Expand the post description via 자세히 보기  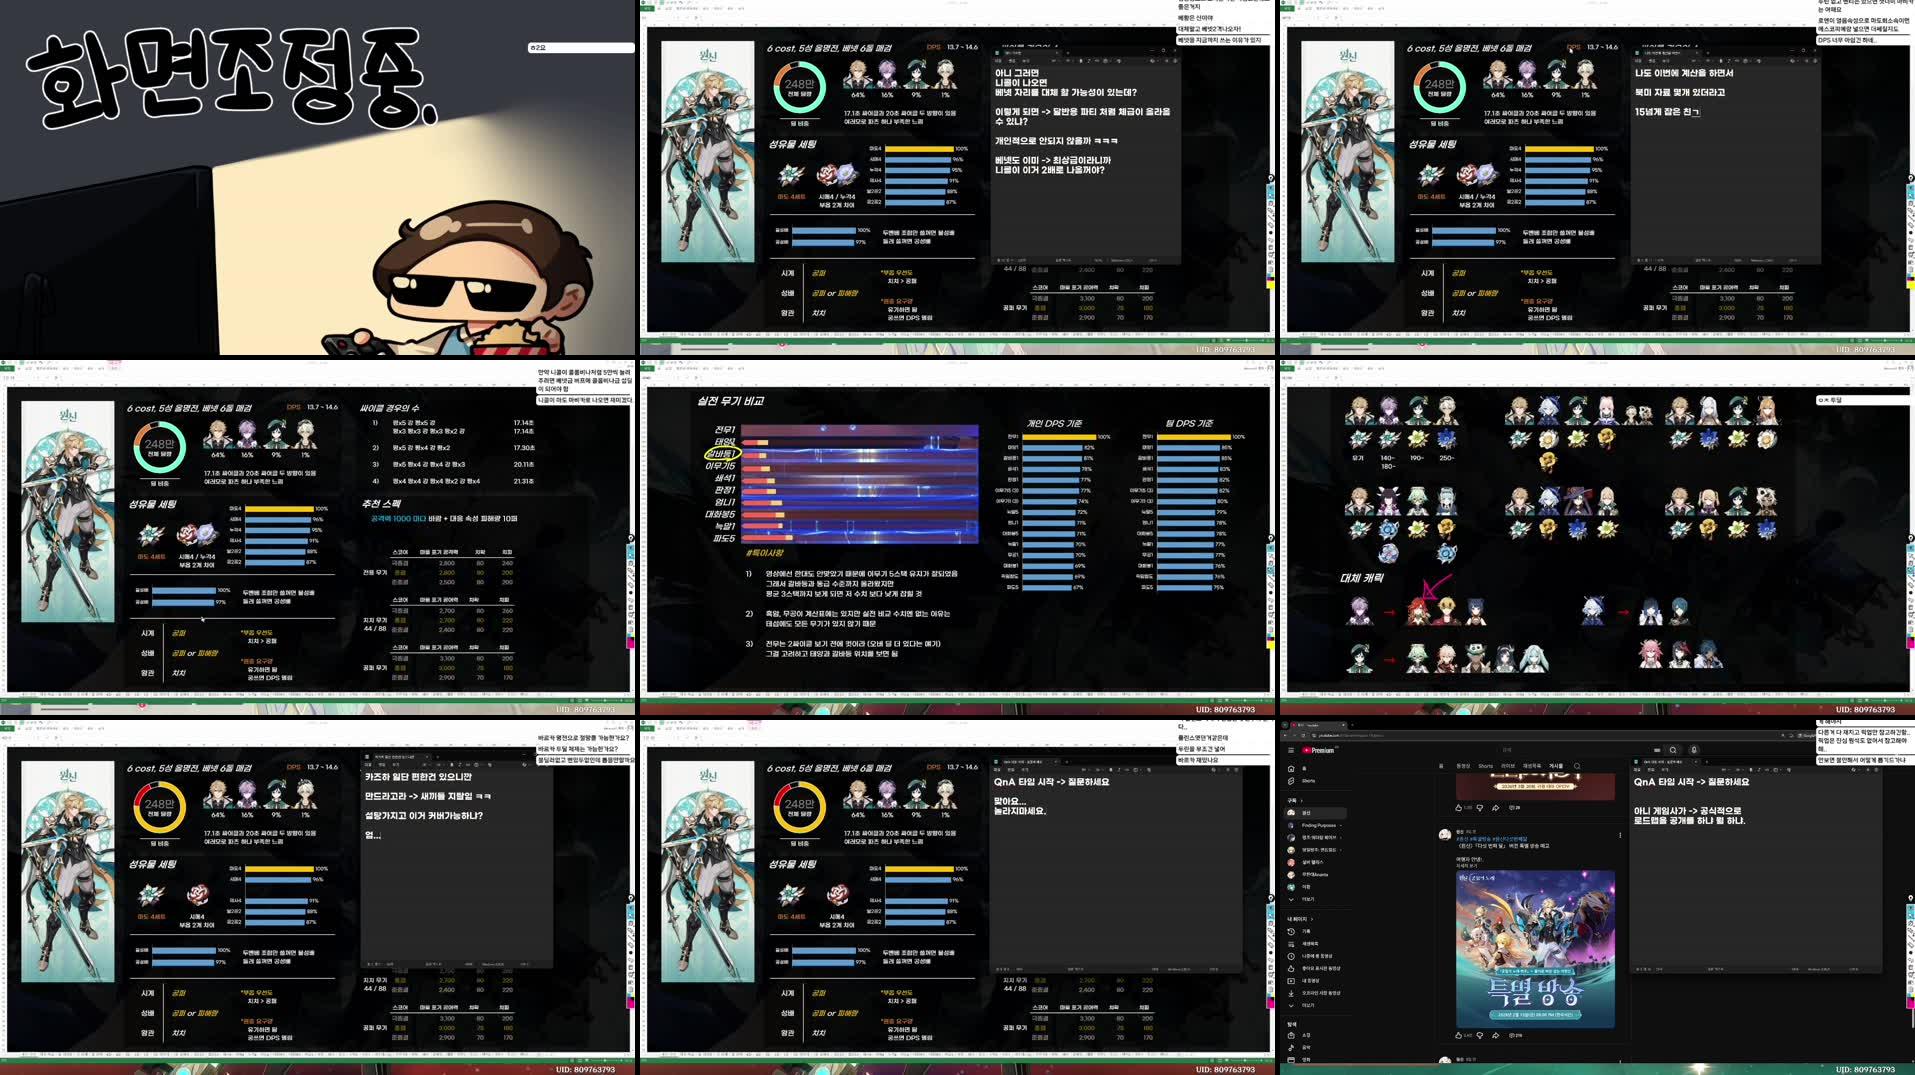tap(1466, 866)
